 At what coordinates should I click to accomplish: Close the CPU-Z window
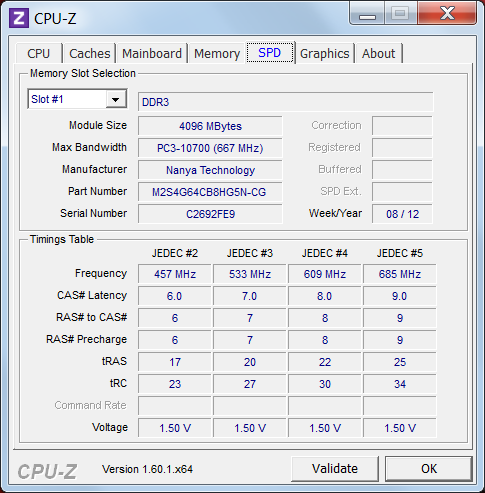(447, 13)
